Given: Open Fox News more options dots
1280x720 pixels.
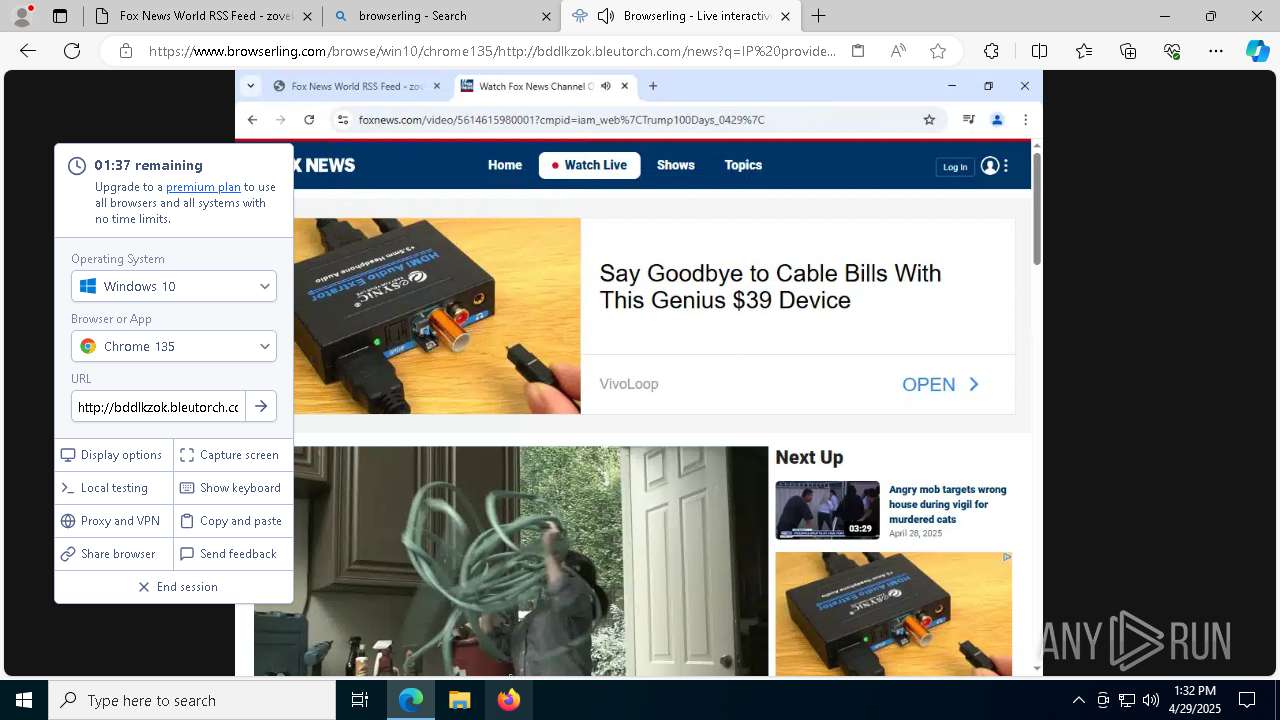Looking at the screenshot, I should (x=1006, y=166).
